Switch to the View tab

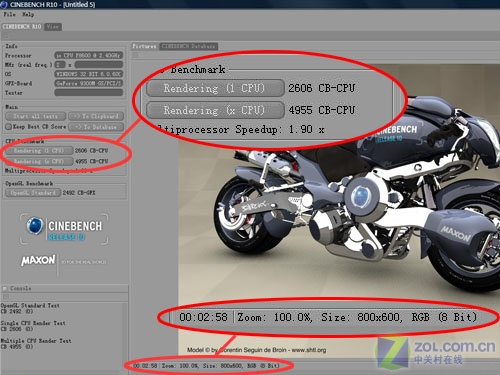53,27
